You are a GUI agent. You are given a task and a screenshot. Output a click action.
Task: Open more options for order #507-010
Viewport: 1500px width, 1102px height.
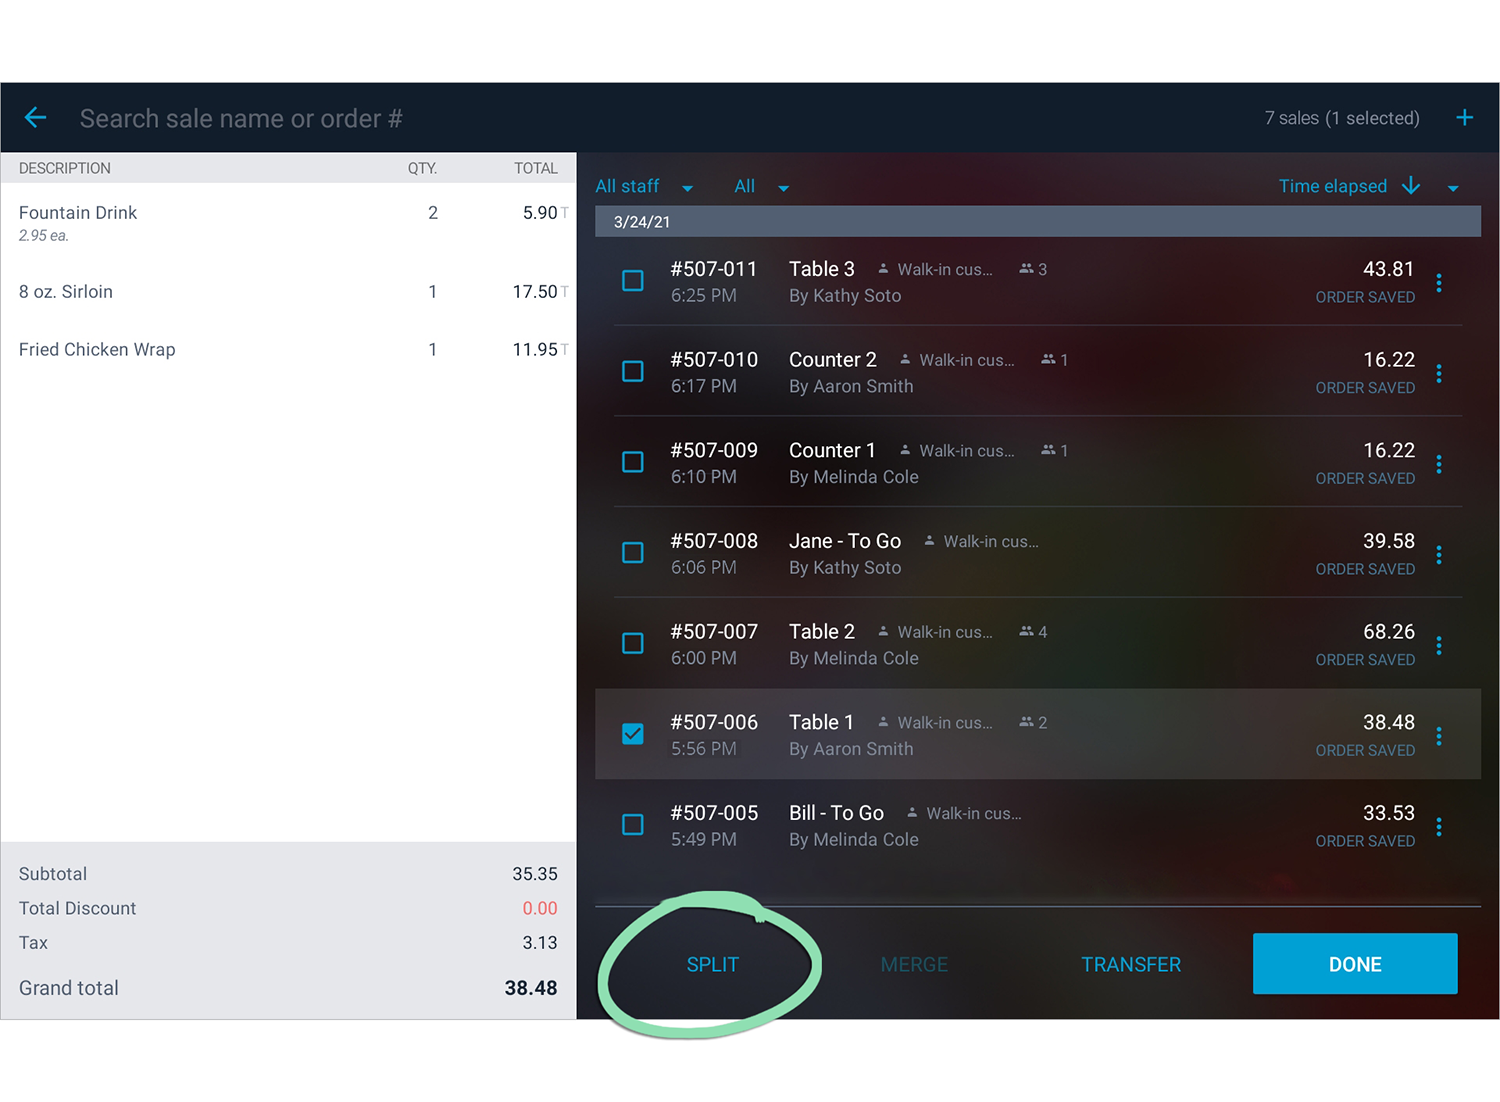[1439, 373]
